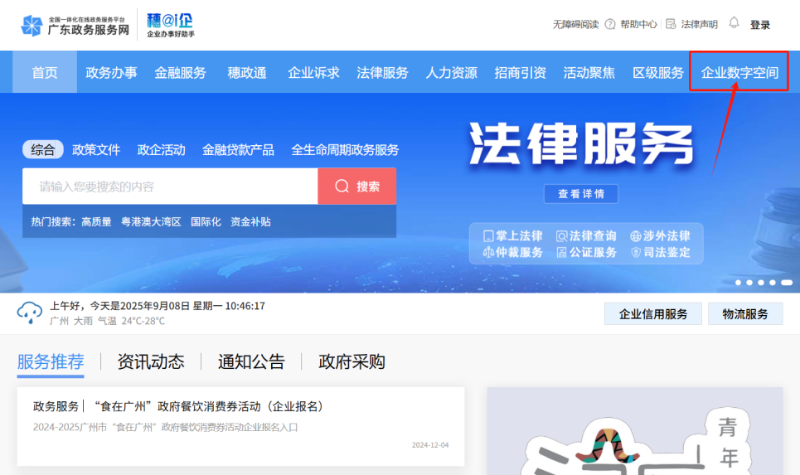Image resolution: width=800 pixels, height=475 pixels.
Task: Open the 金融服务 navigation menu
Action: point(180,72)
